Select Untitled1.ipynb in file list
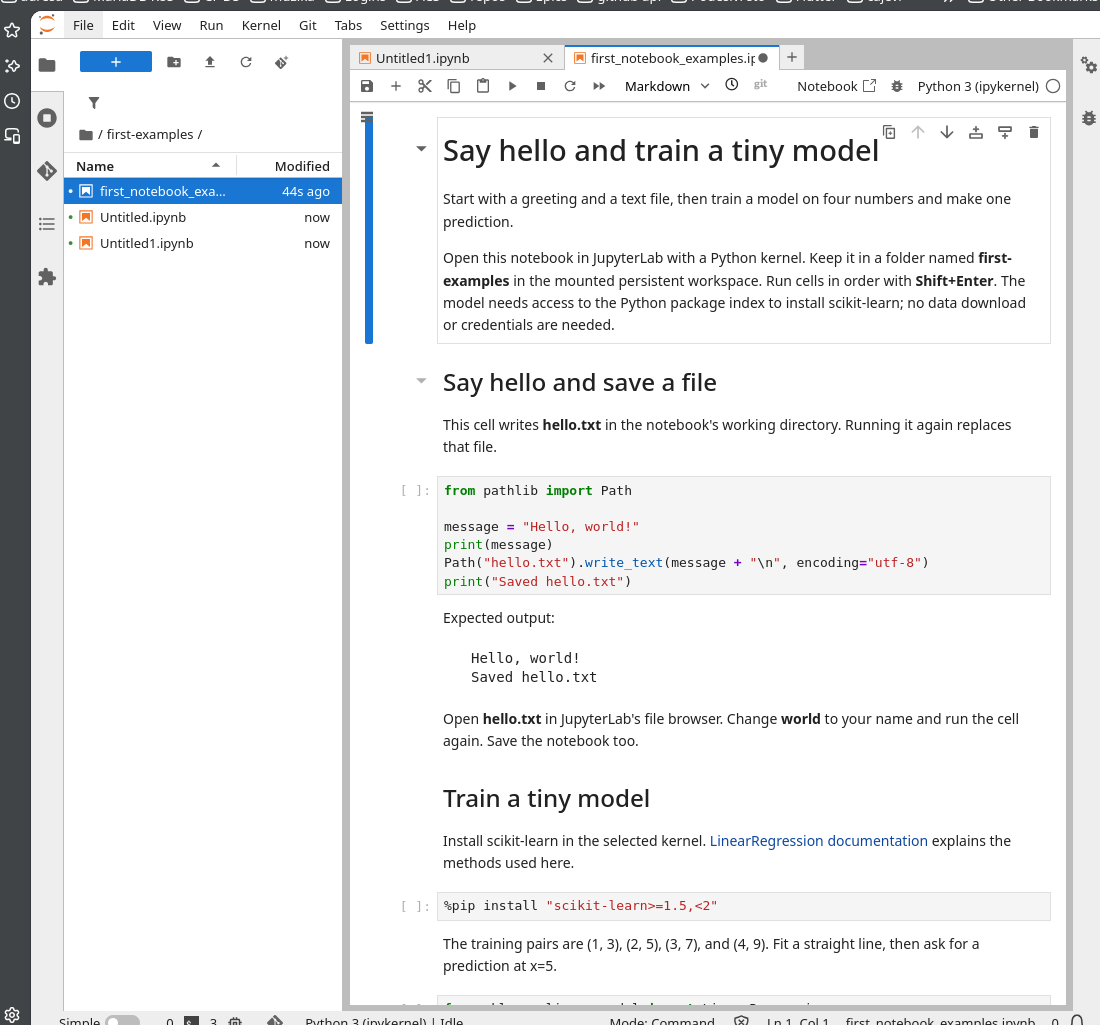This screenshot has width=1100, height=1025. [x=203, y=243]
